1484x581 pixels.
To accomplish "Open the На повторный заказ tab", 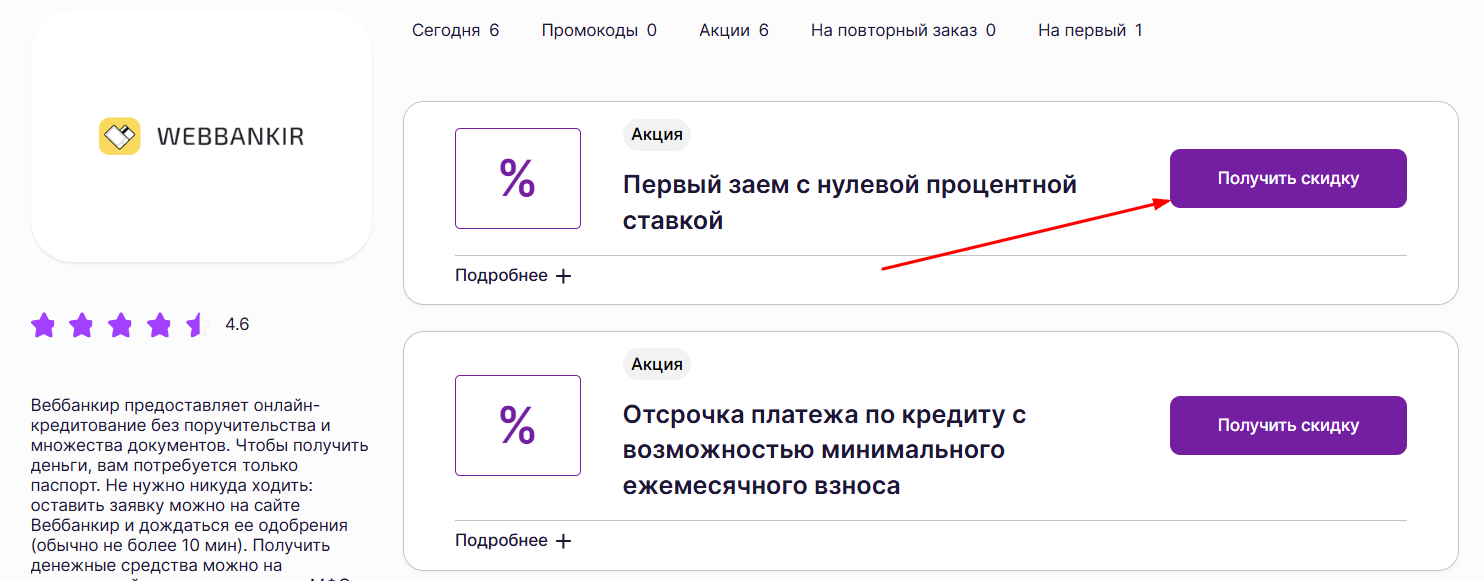I will (902, 30).
